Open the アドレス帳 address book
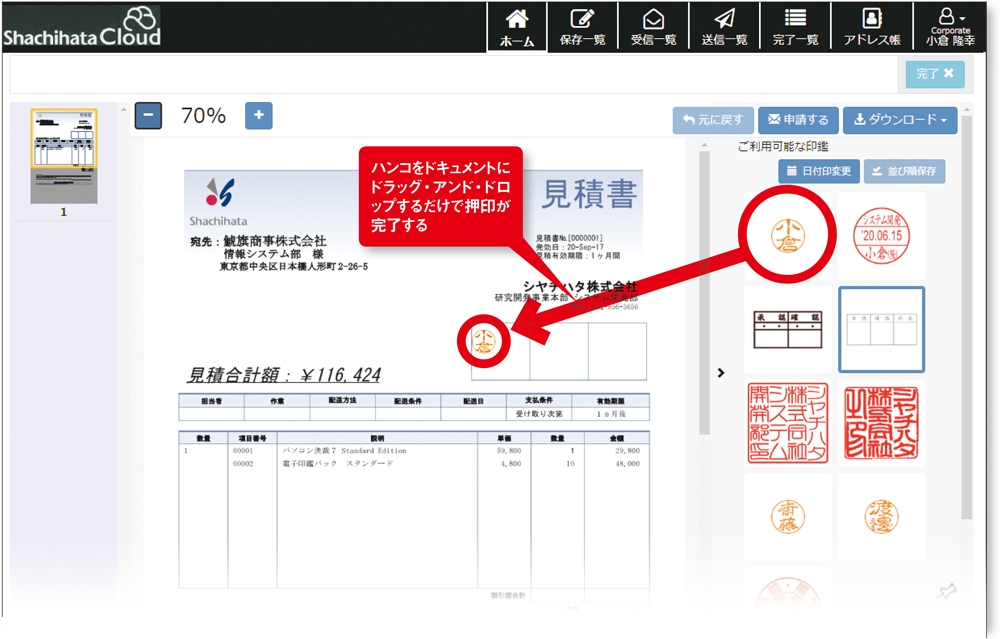Image resolution: width=1000 pixels, height=639 pixels. 871,28
